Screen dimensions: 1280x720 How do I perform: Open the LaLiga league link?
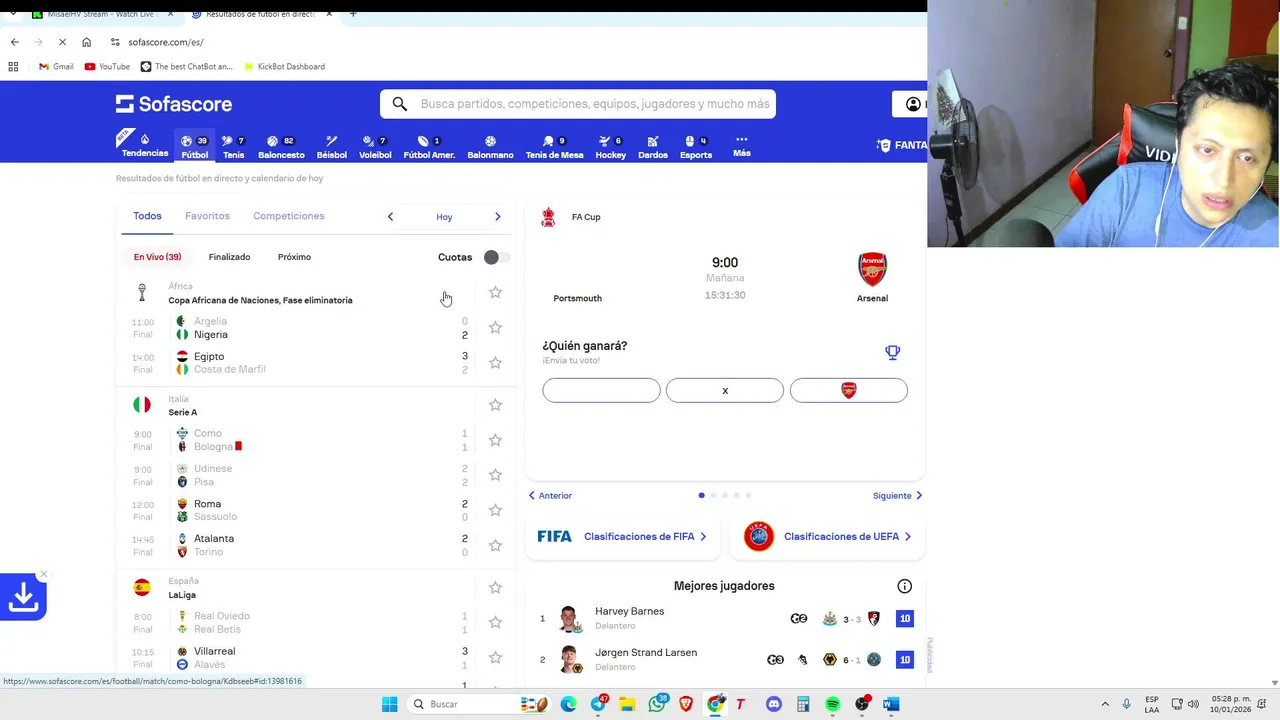point(182,595)
